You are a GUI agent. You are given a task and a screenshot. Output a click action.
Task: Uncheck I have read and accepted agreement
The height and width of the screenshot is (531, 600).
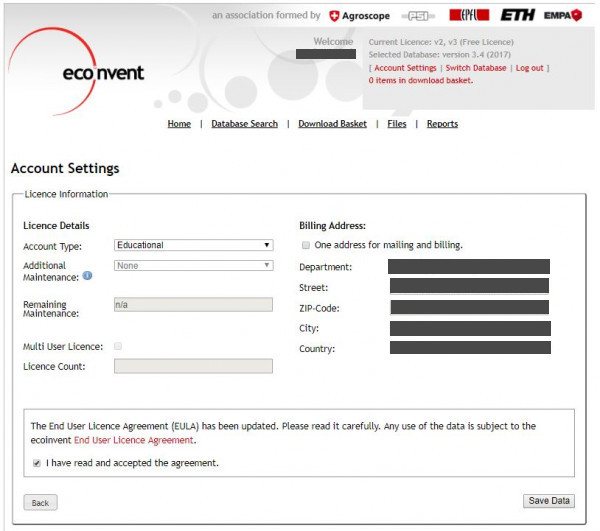pyautogui.click(x=37, y=463)
